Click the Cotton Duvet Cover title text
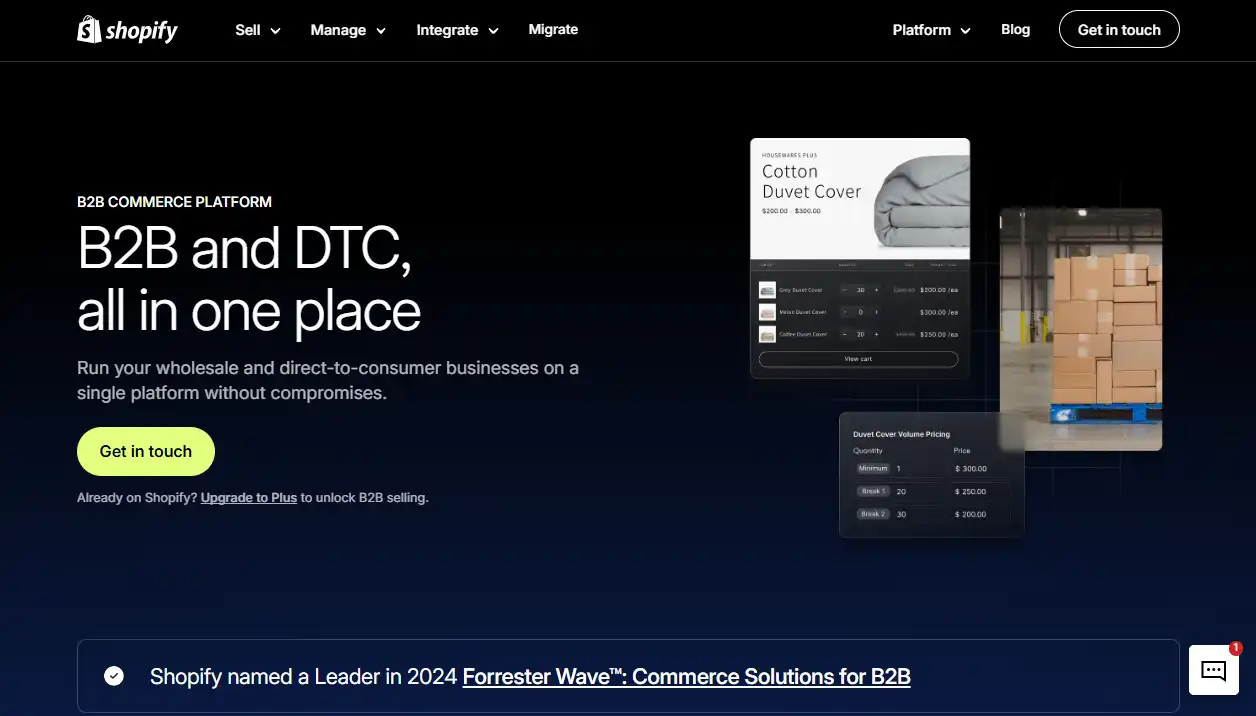 pyautogui.click(x=811, y=181)
